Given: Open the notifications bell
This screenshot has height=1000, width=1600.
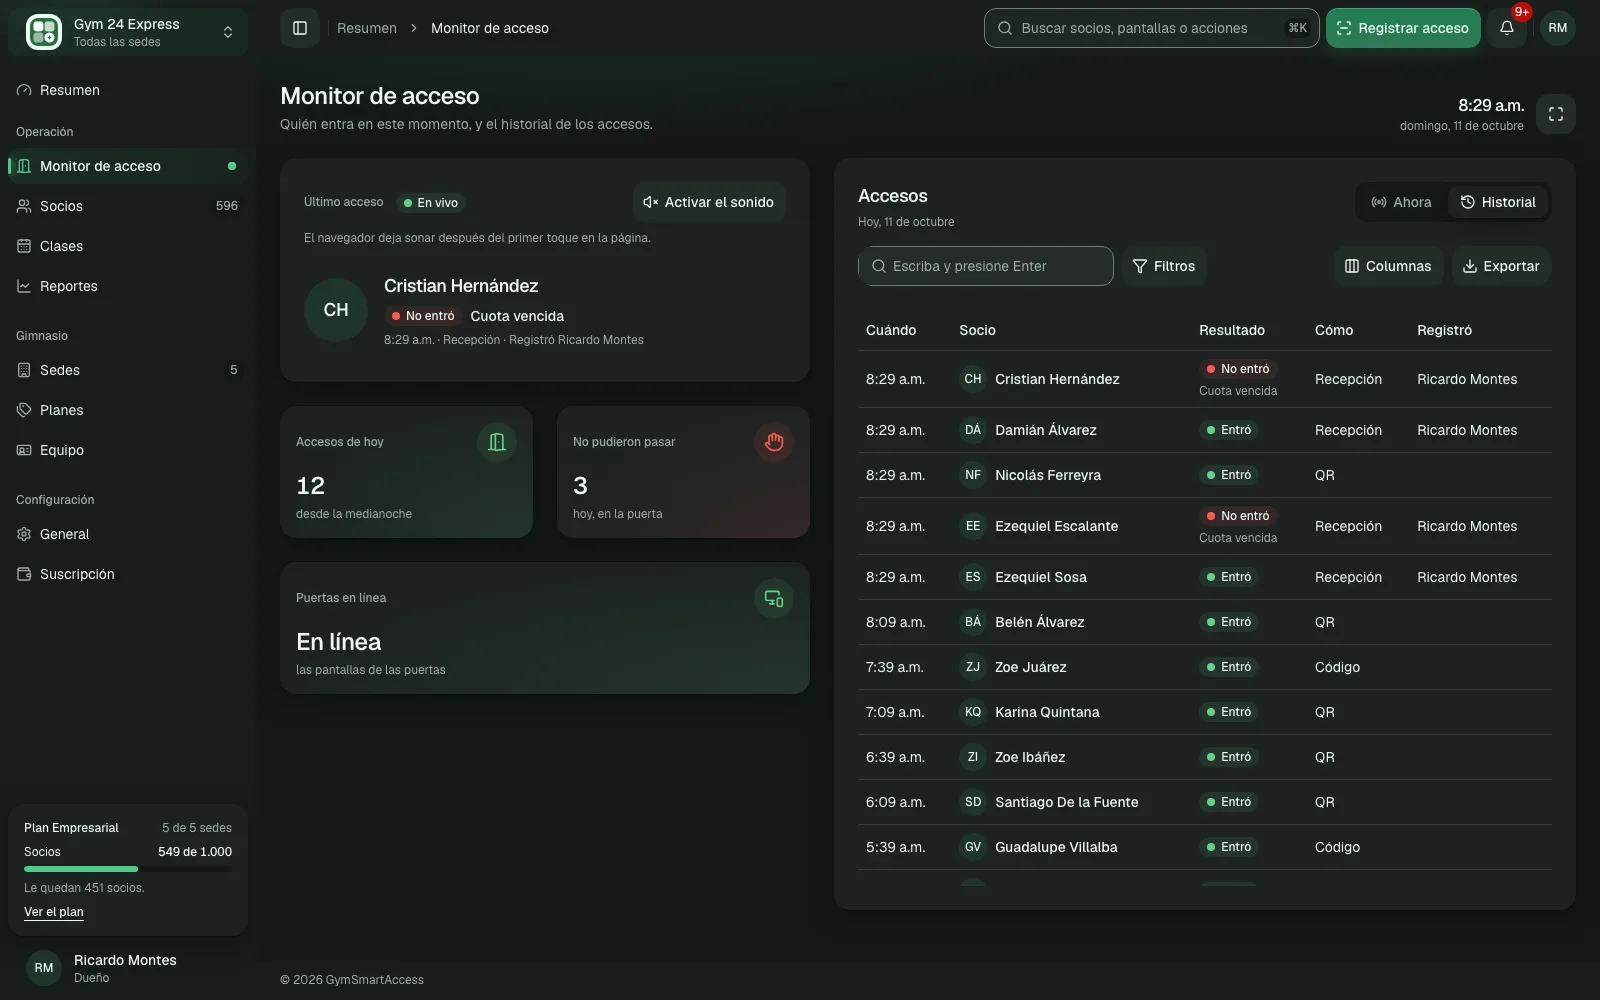Looking at the screenshot, I should 1507,28.
